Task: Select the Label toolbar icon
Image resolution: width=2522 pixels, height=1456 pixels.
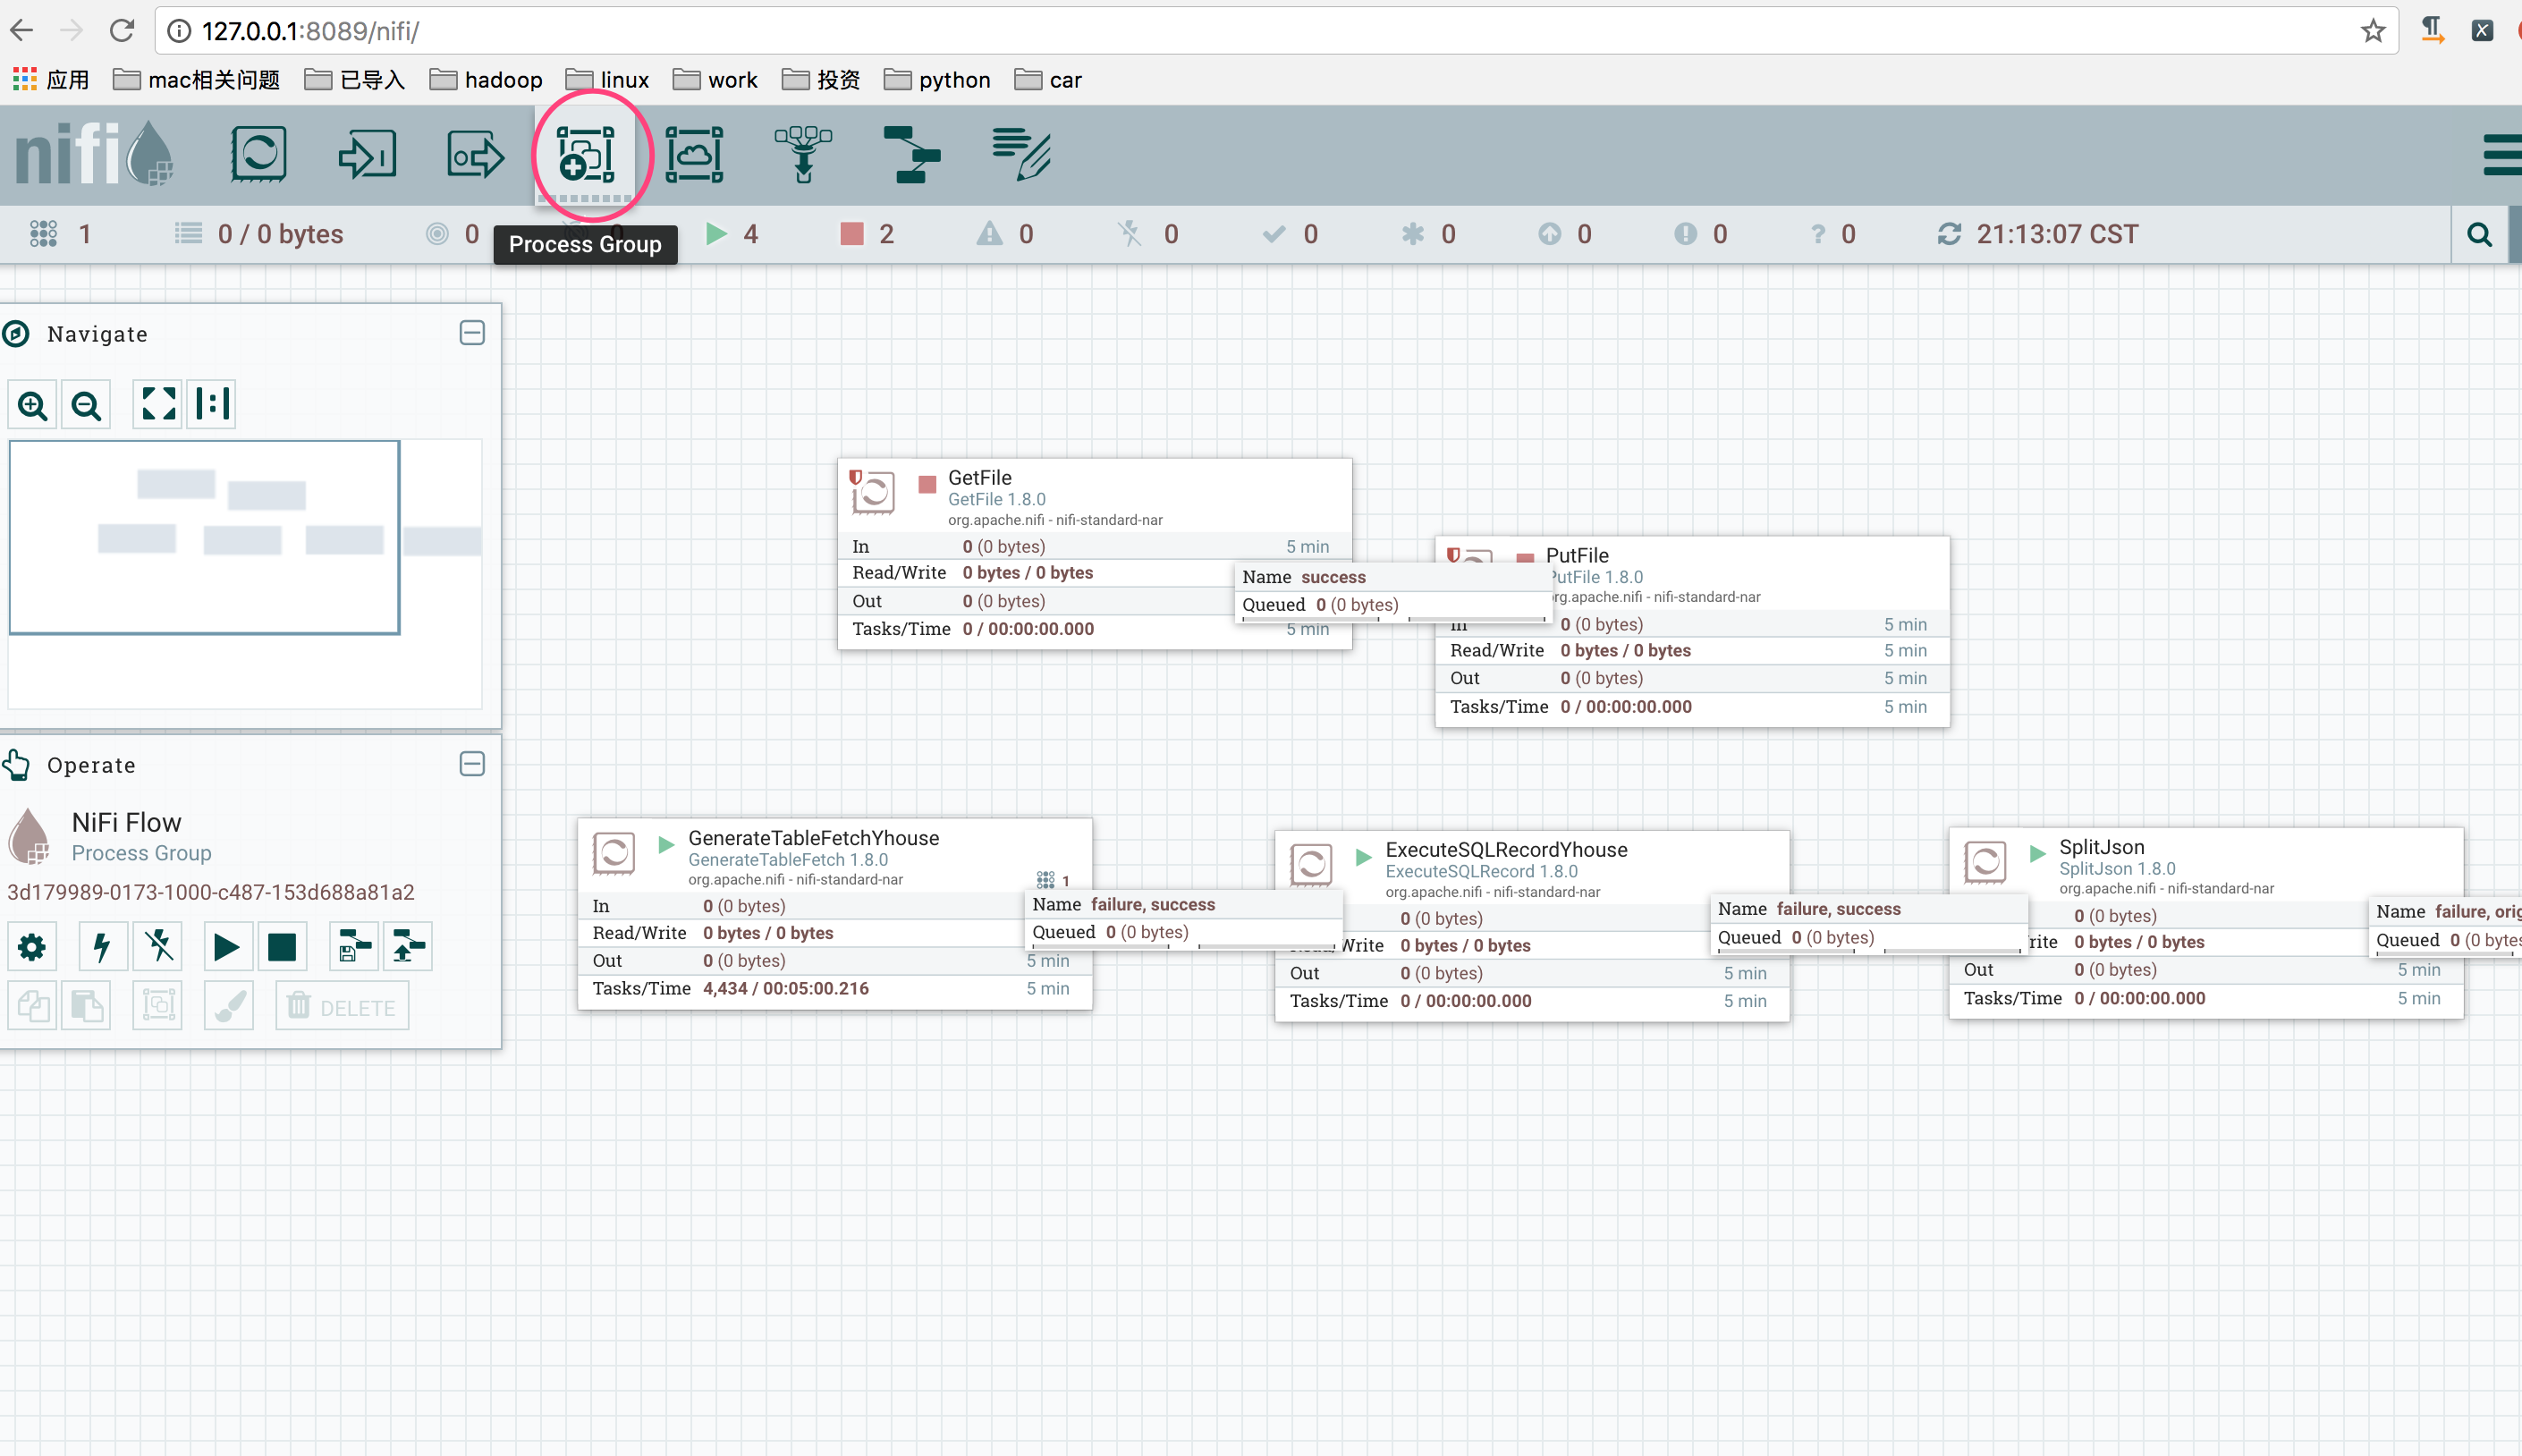Action: click(1021, 155)
